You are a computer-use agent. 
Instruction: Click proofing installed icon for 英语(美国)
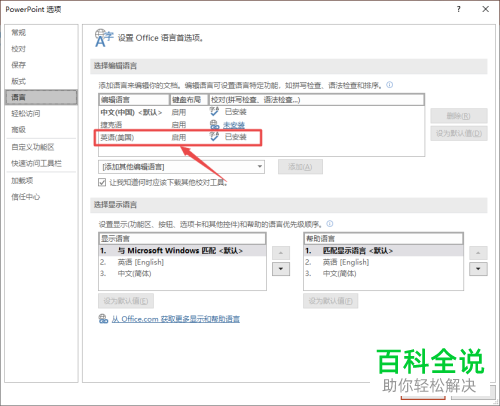(x=214, y=137)
